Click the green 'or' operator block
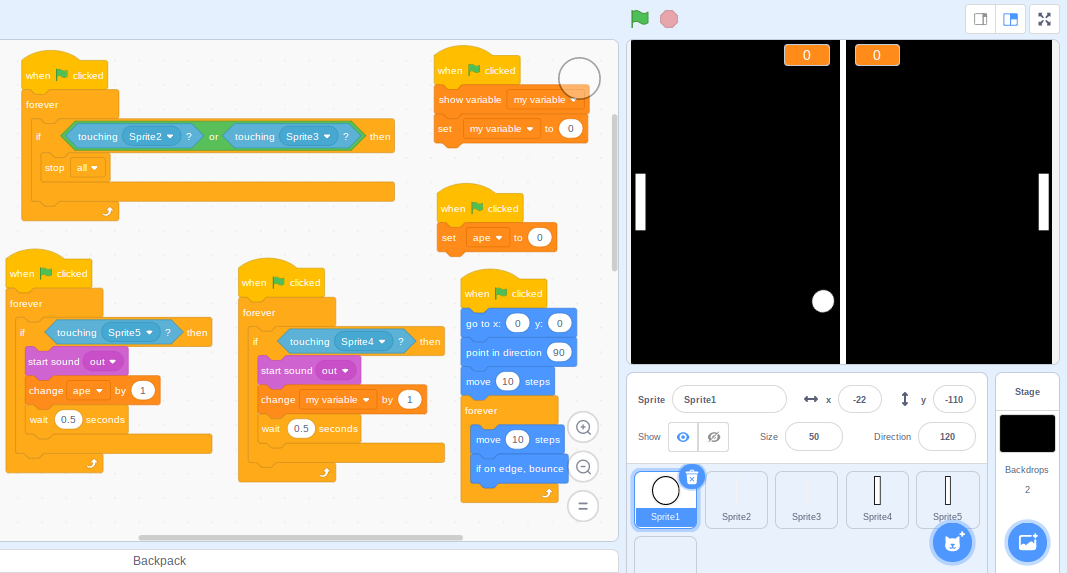Viewport: 1067px width, 573px height. tap(214, 137)
